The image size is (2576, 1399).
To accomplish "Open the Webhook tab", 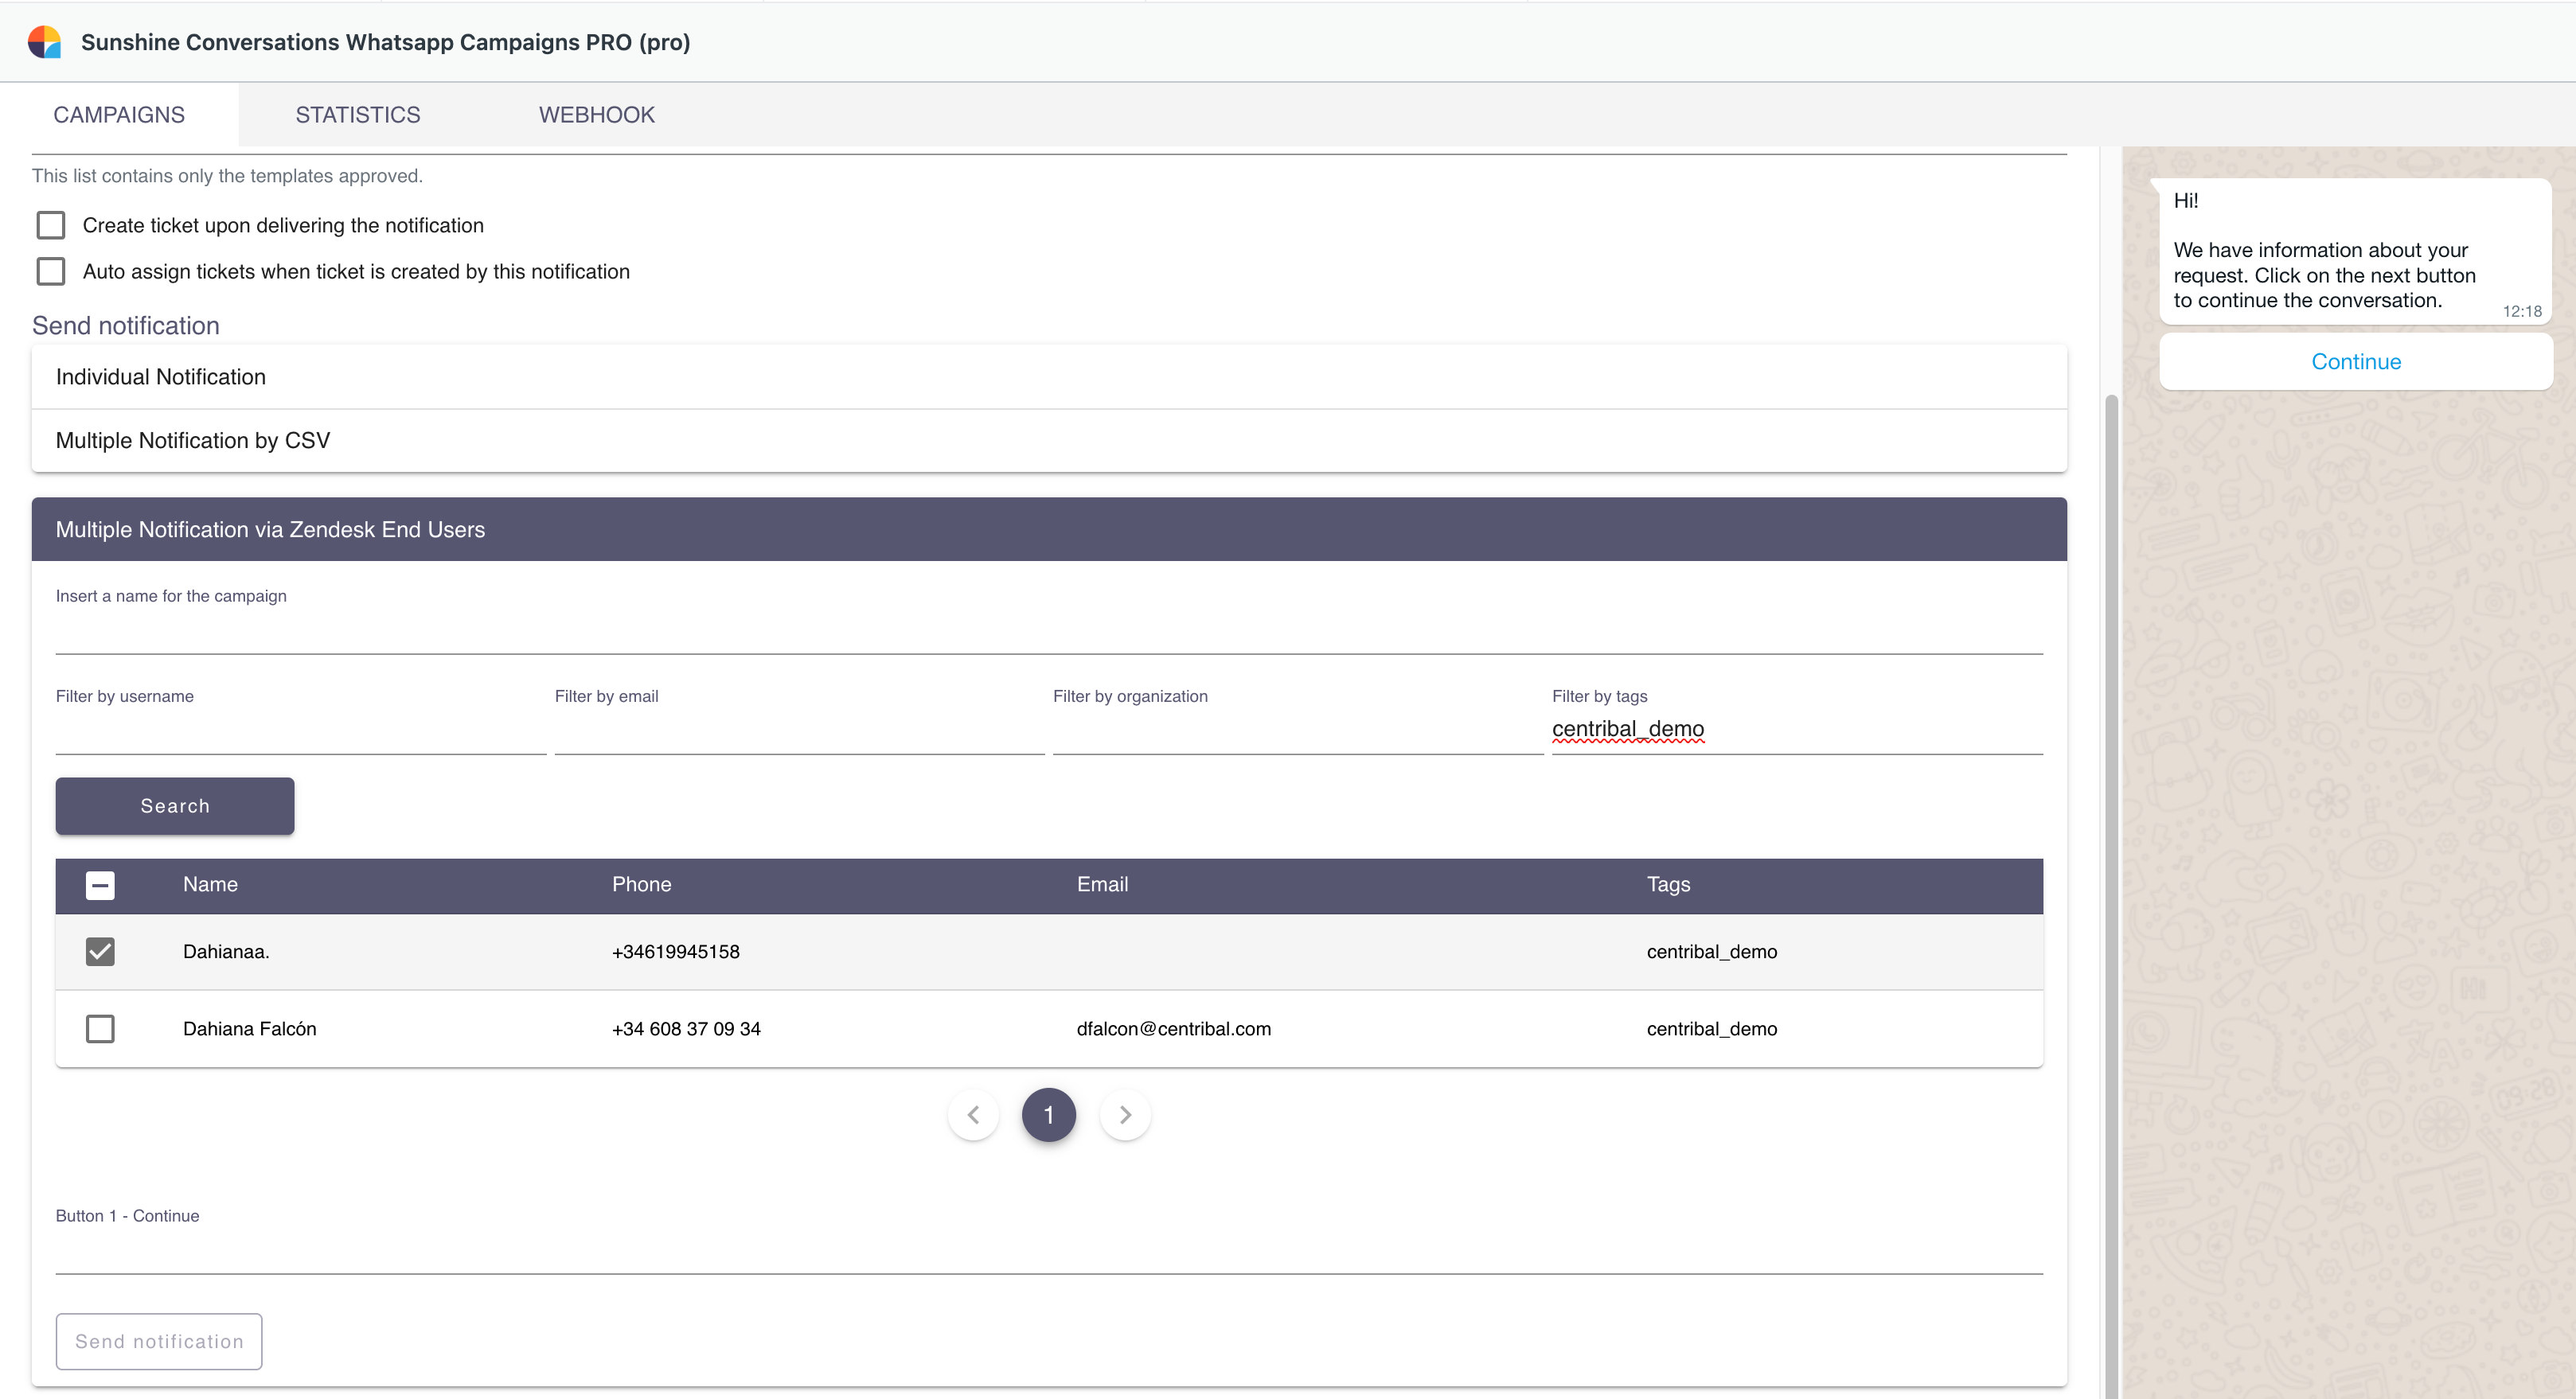I will pyautogui.click(x=596, y=115).
